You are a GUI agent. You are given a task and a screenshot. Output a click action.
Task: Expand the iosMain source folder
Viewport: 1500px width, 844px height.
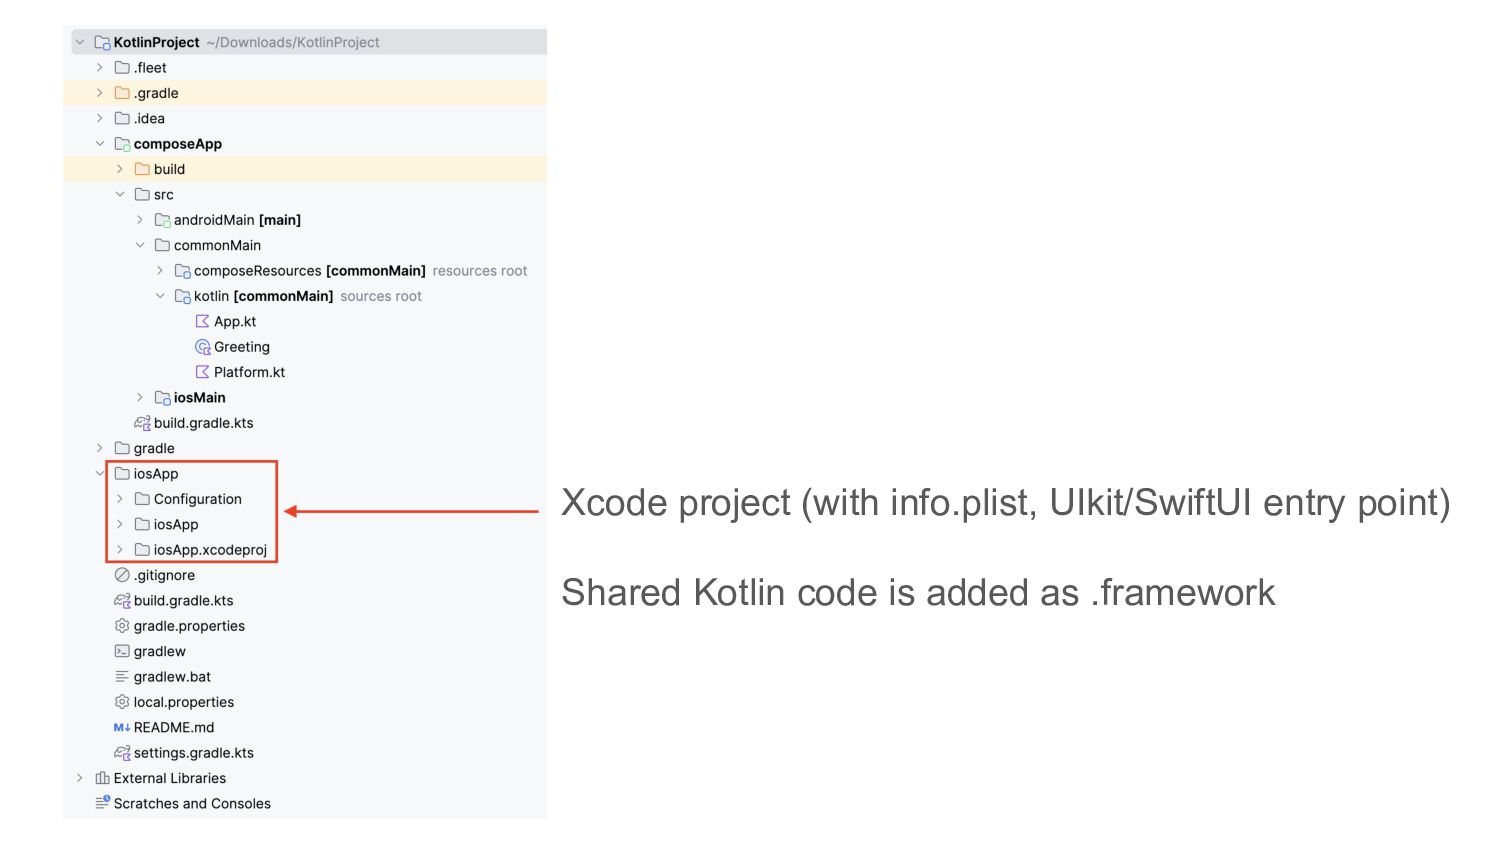click(139, 398)
